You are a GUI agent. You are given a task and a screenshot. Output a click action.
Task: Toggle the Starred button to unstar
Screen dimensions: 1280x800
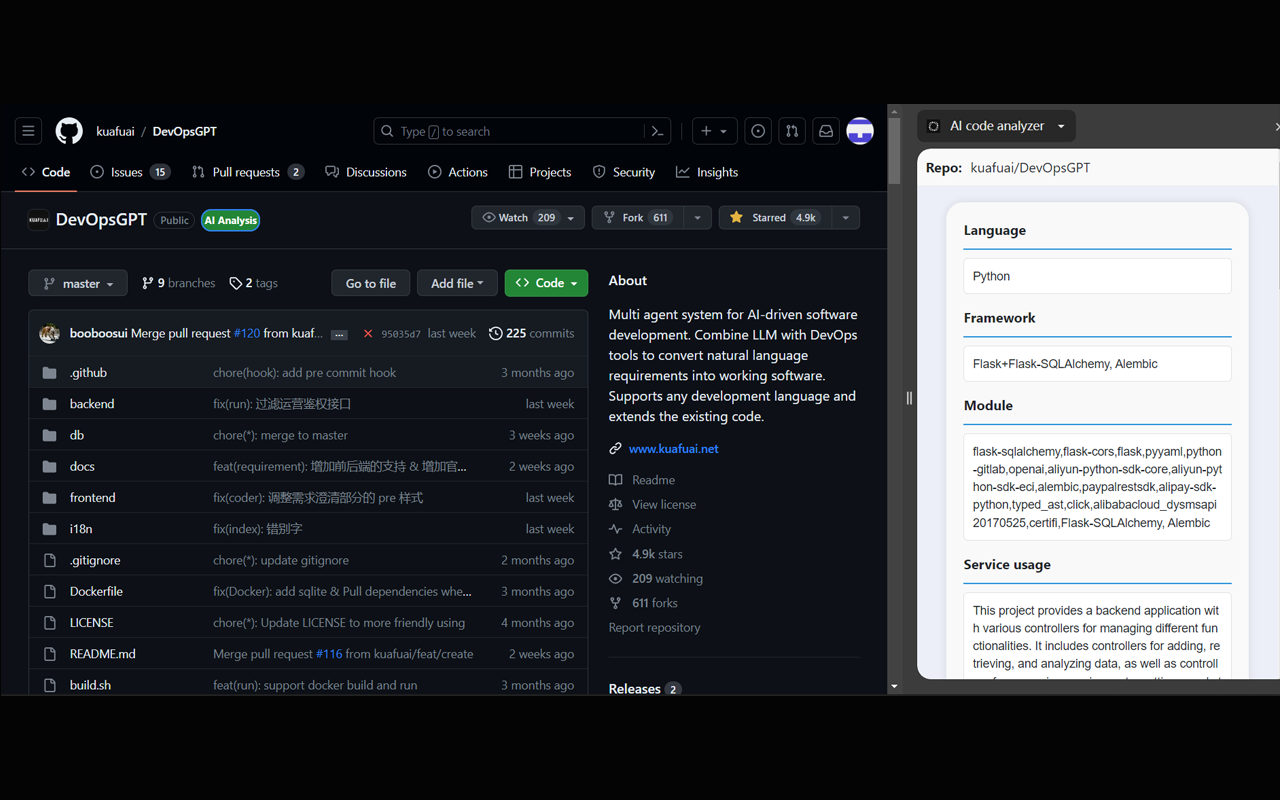(x=775, y=217)
